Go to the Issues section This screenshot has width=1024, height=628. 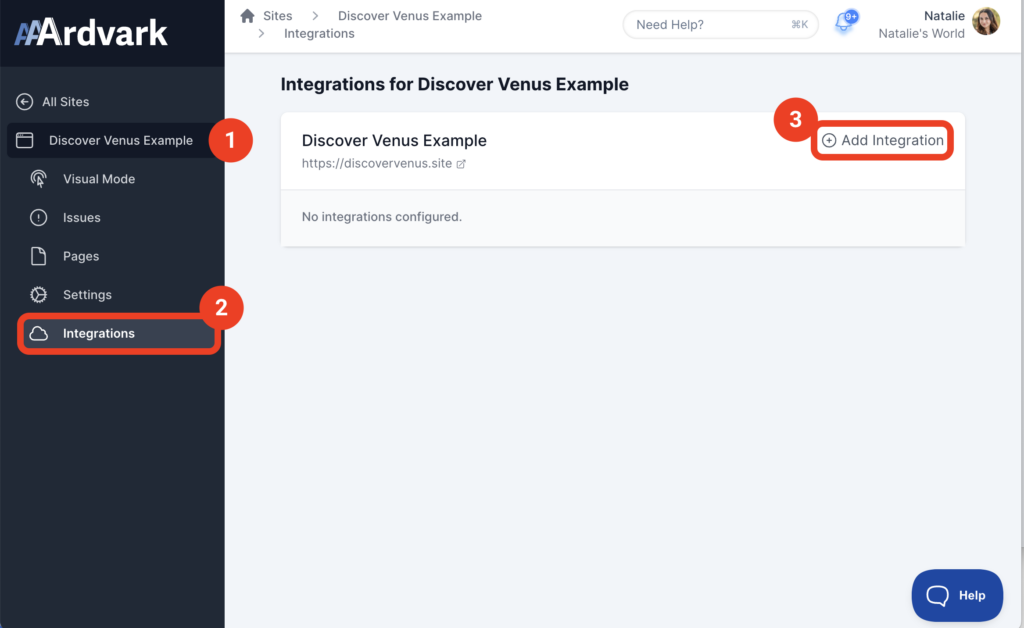click(81, 218)
